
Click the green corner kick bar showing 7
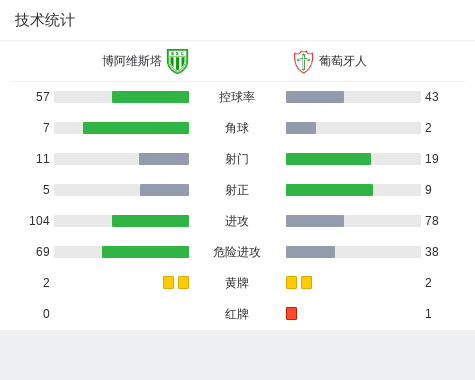[136, 128]
